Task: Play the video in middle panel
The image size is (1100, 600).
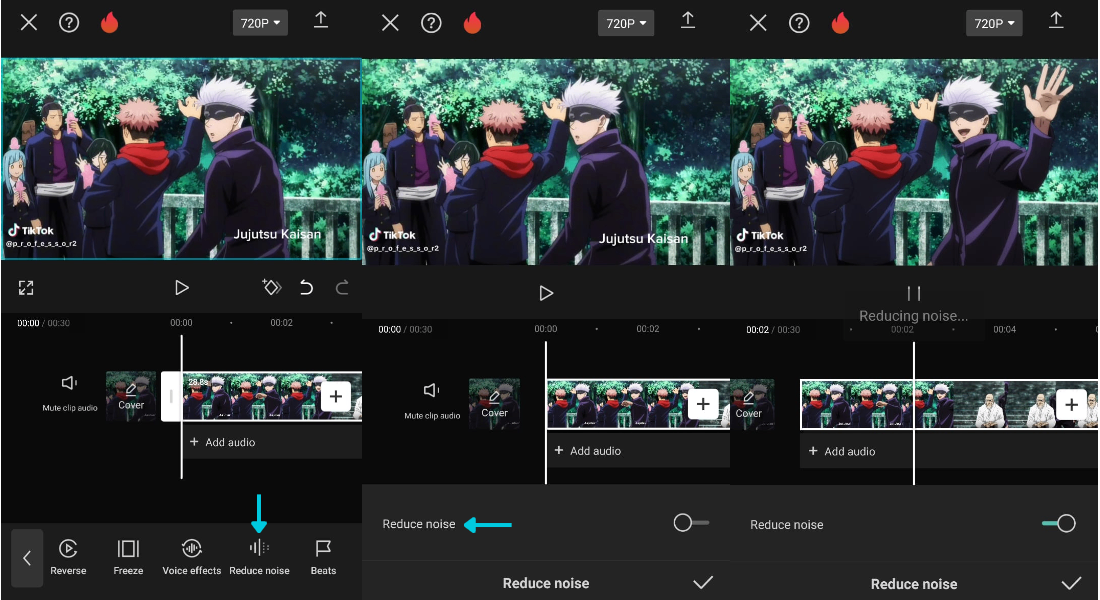Action: click(546, 293)
